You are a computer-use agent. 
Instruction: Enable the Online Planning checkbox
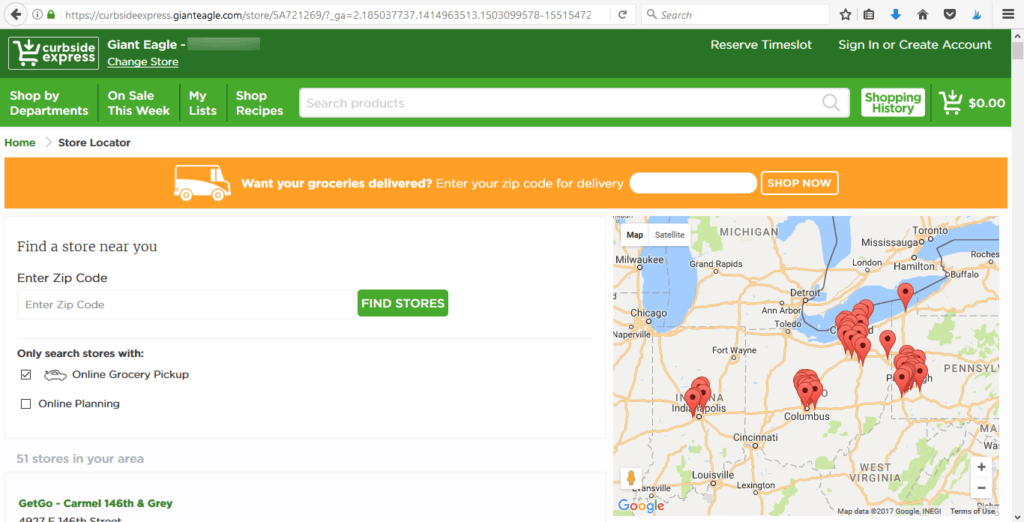pos(26,404)
